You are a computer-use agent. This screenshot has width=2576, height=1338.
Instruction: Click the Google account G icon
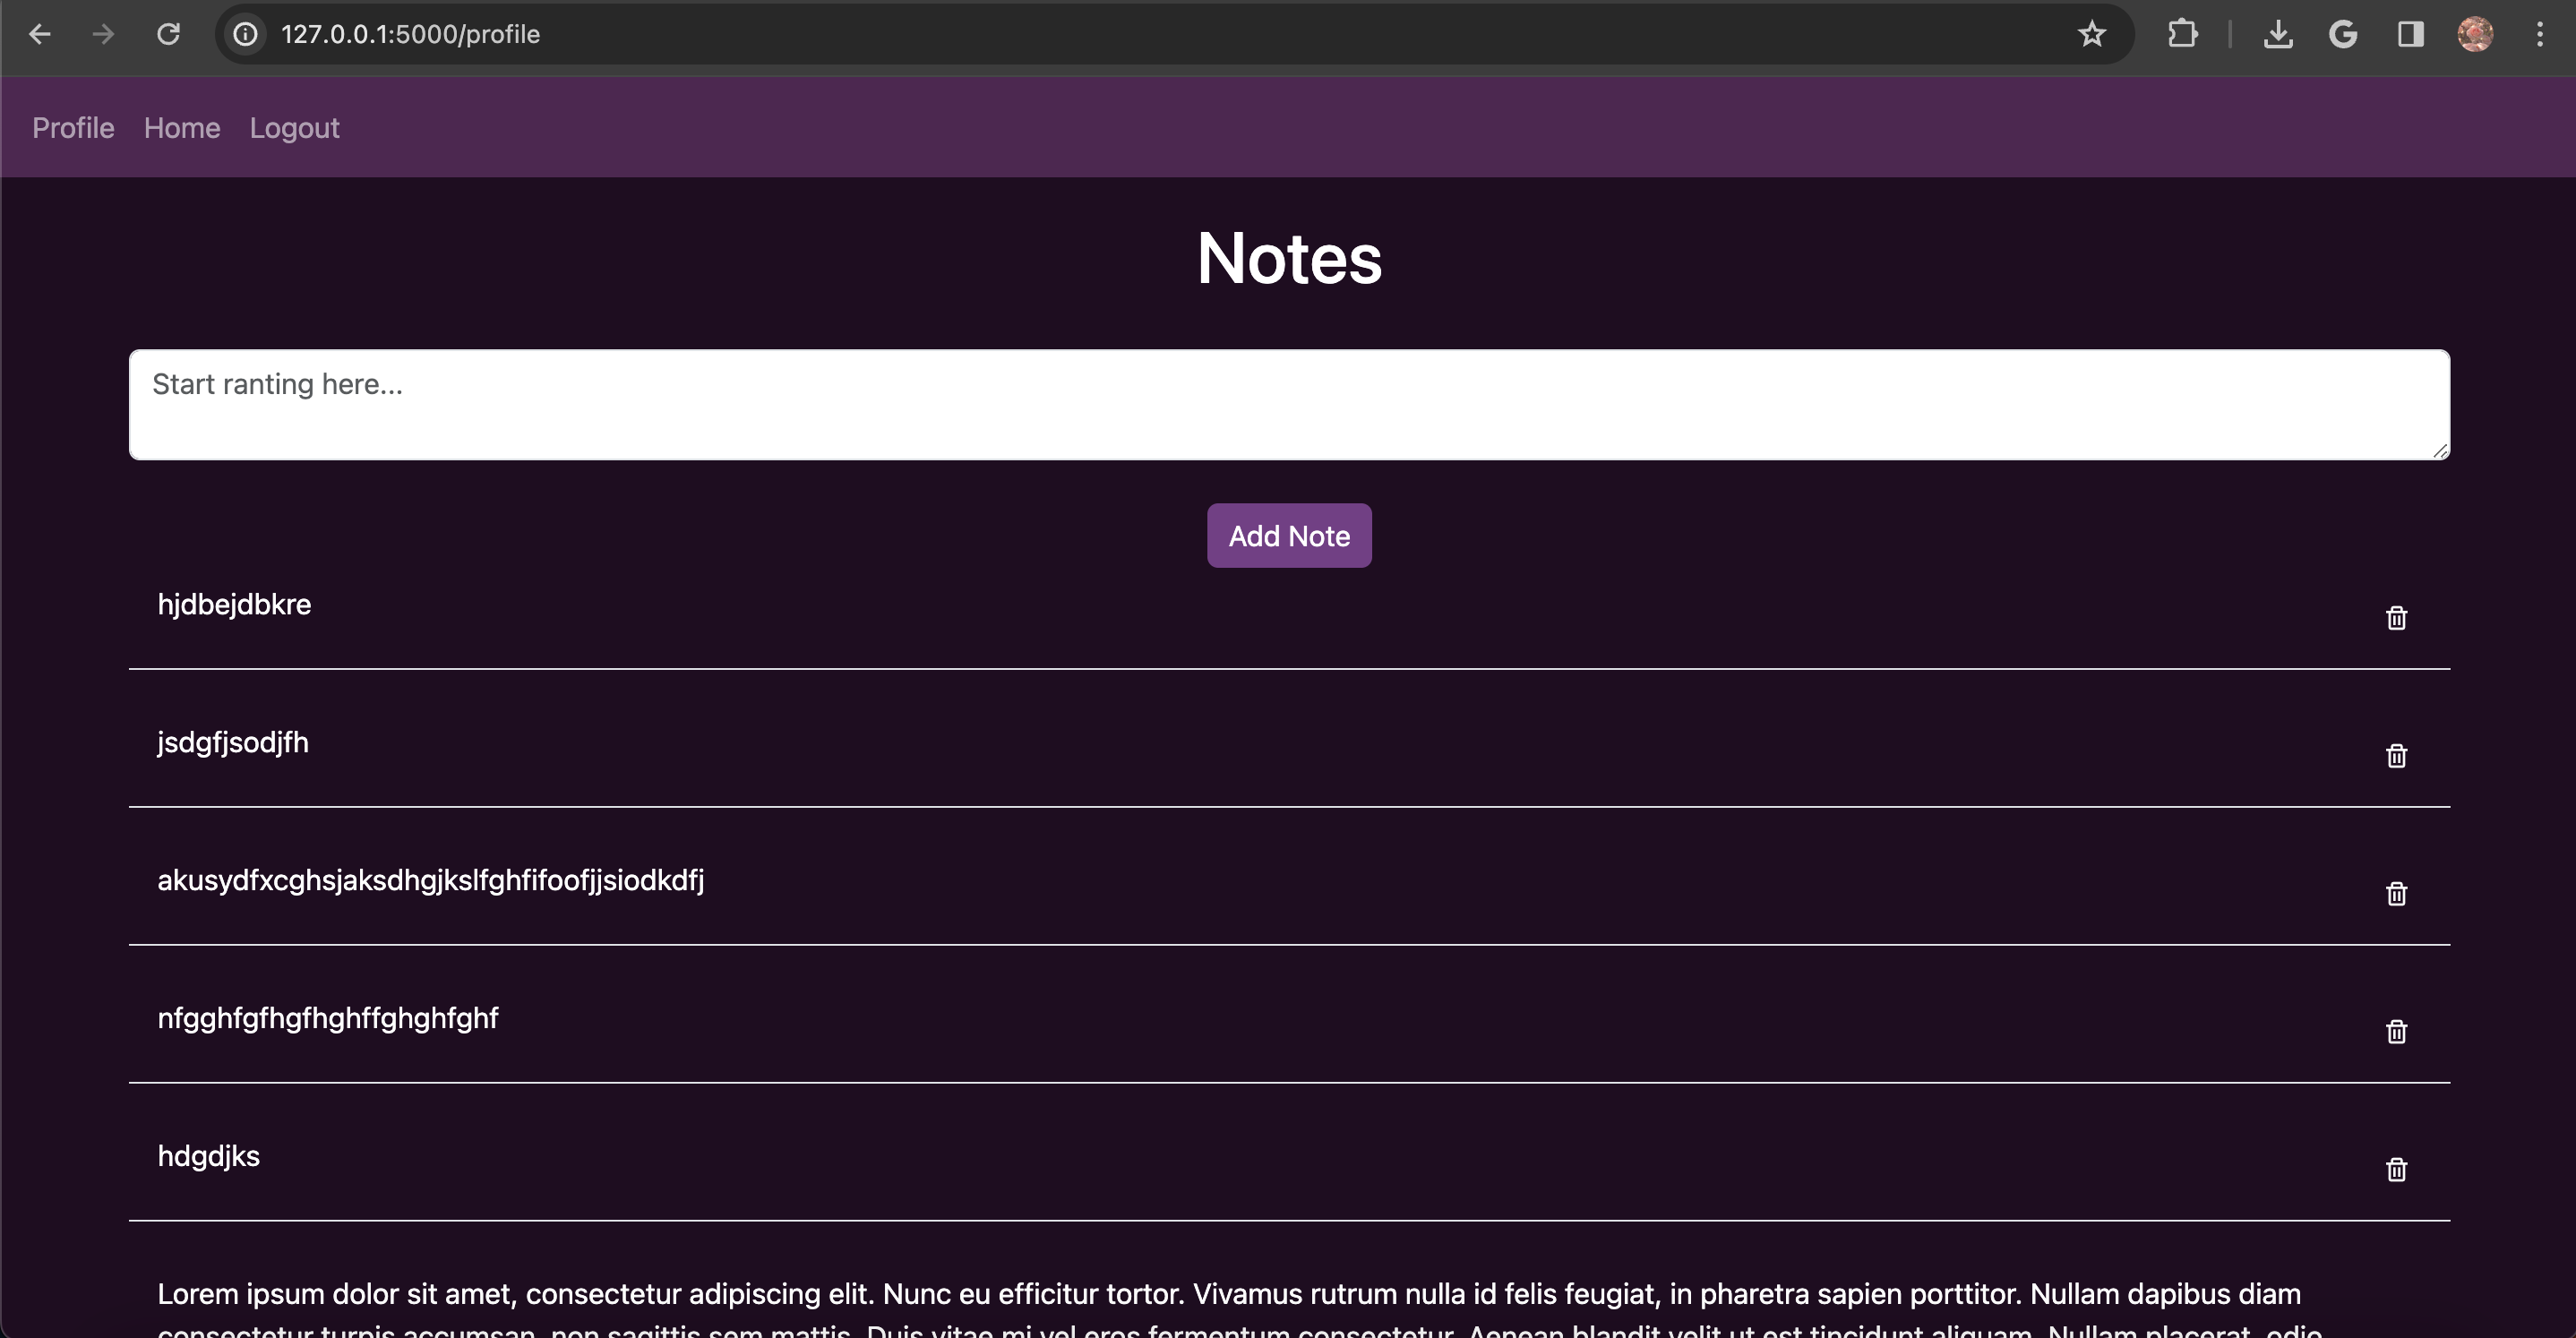point(2343,35)
